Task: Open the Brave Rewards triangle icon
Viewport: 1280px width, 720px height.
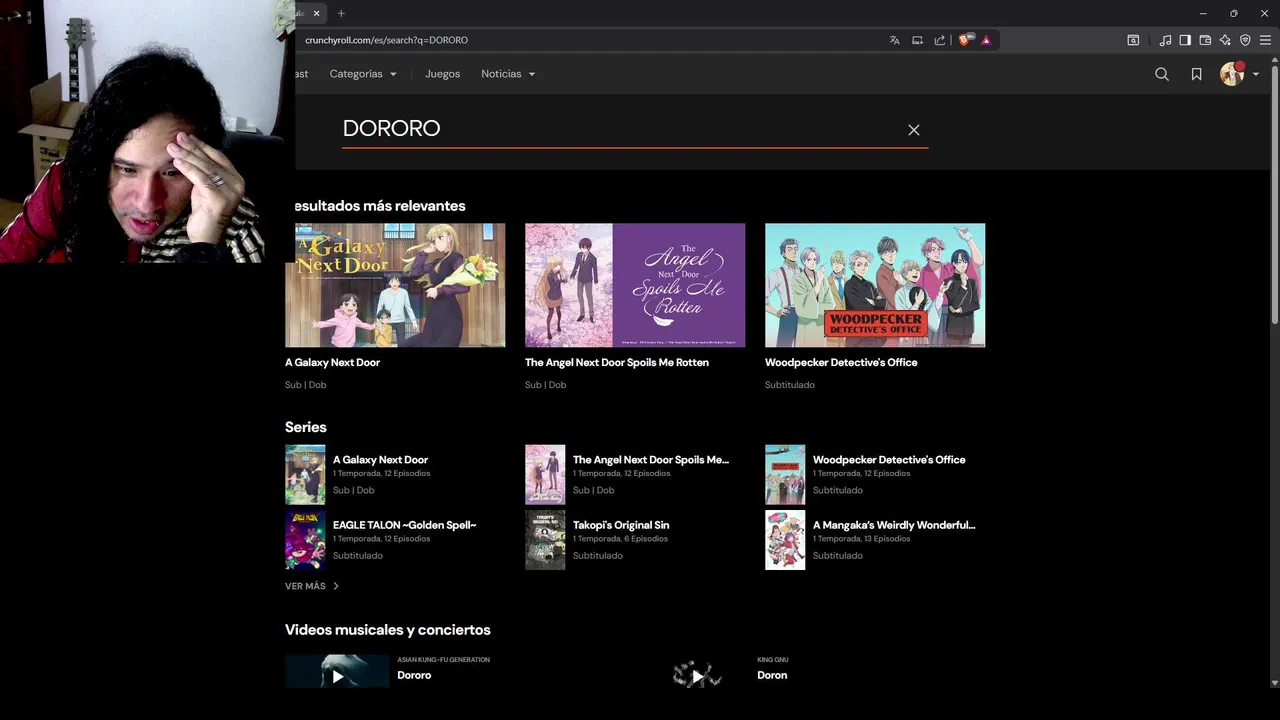Action: [986, 40]
